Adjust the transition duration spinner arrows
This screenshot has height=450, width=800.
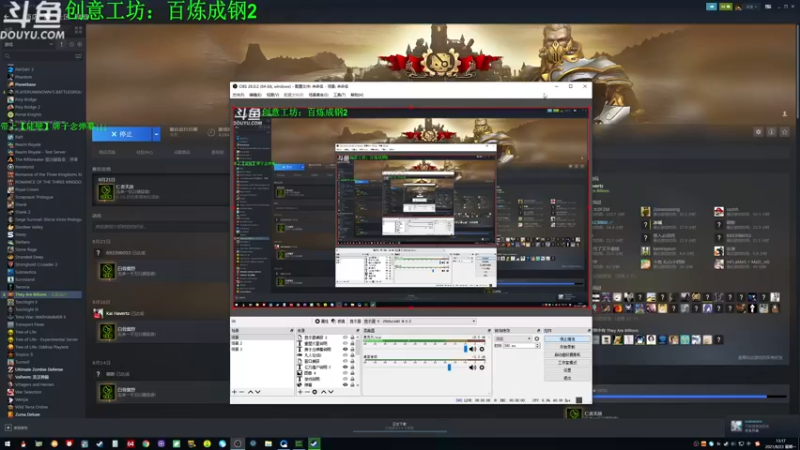pyautogui.click(x=537, y=346)
